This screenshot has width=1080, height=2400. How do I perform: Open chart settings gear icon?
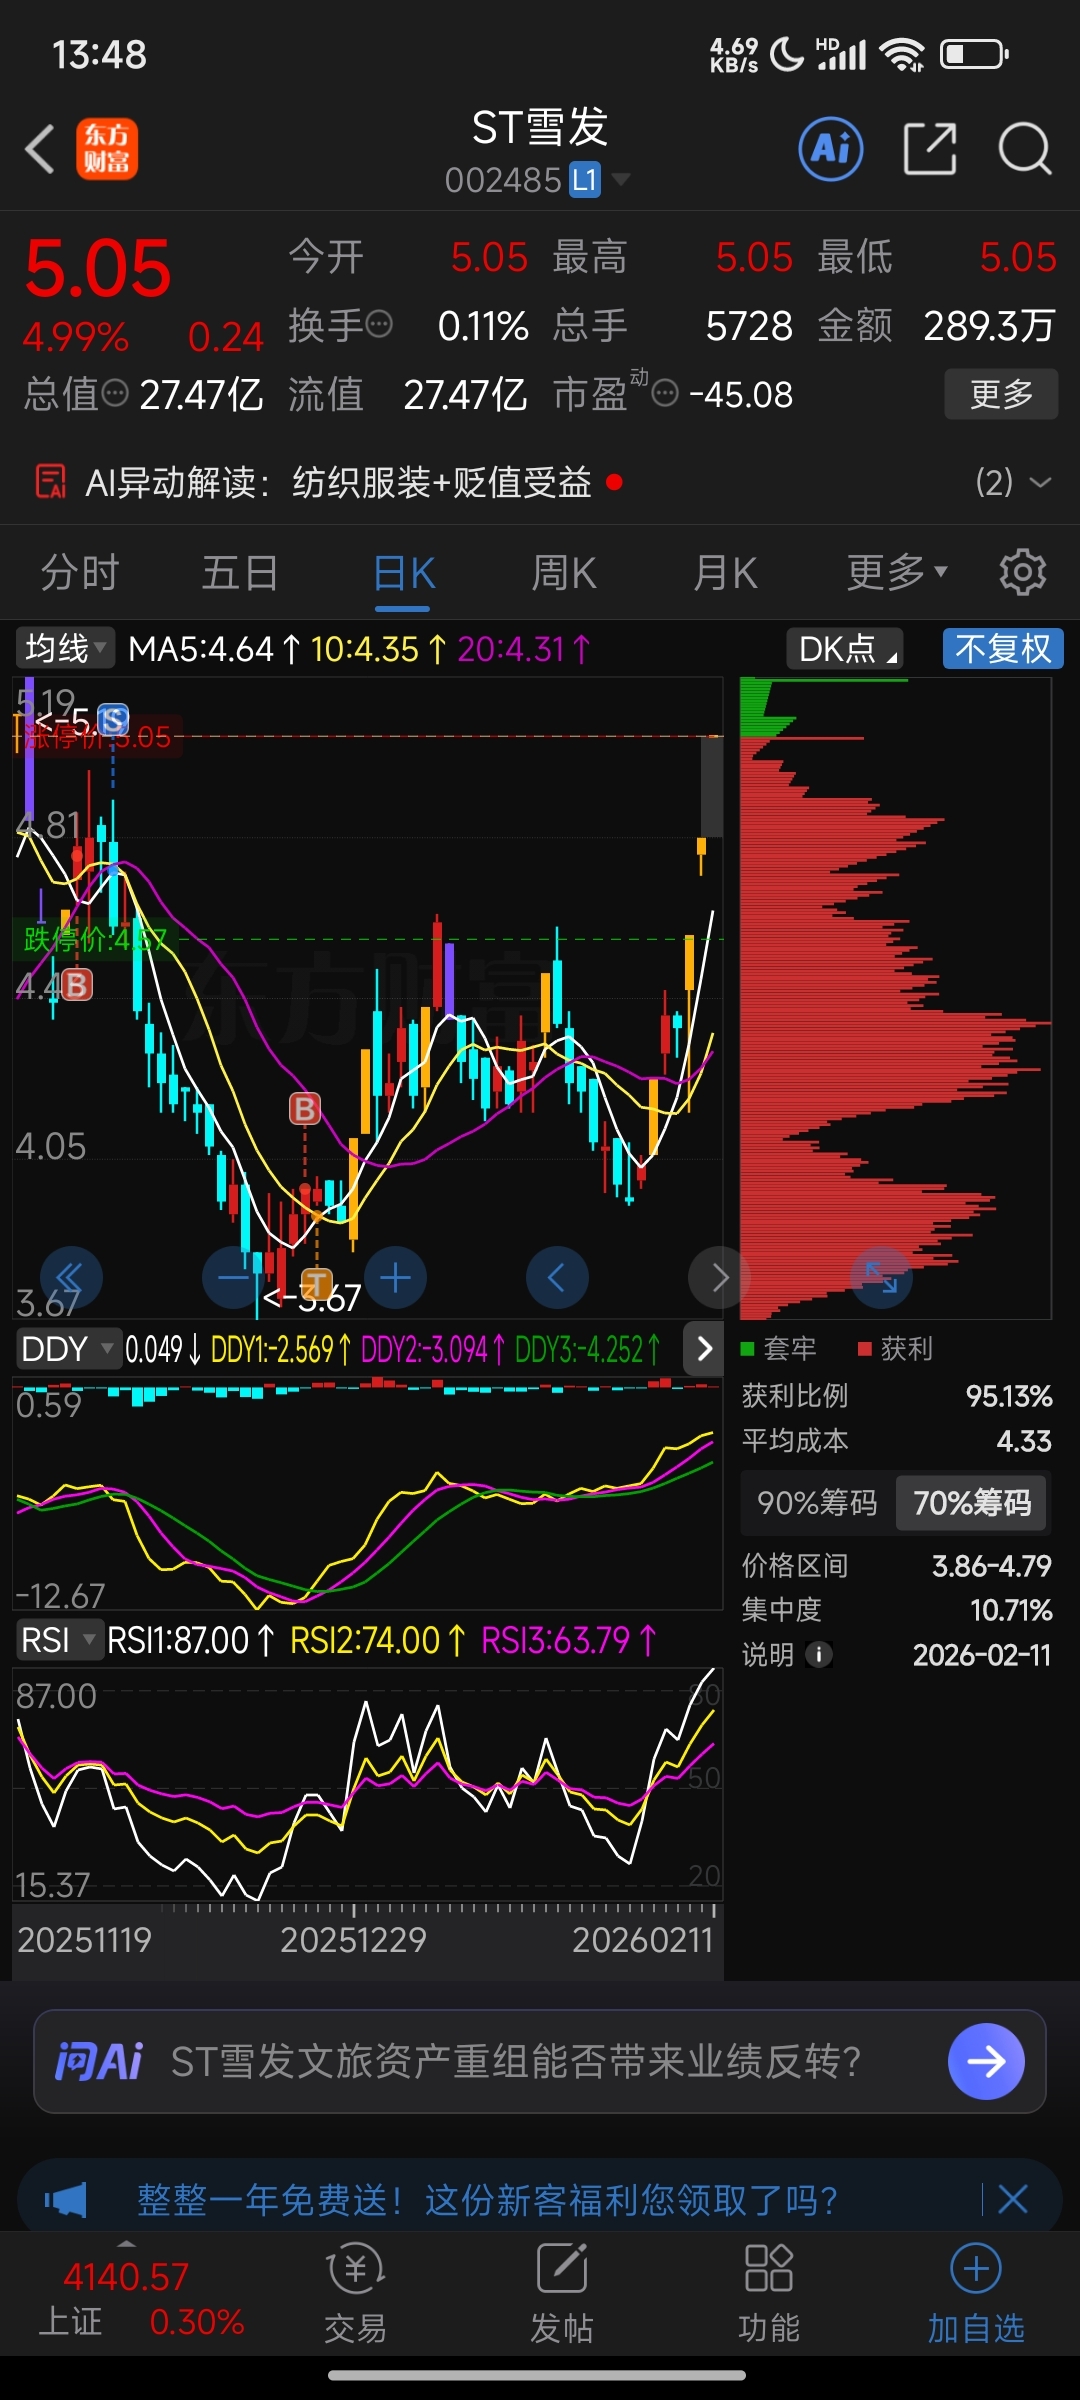pos(1022,572)
